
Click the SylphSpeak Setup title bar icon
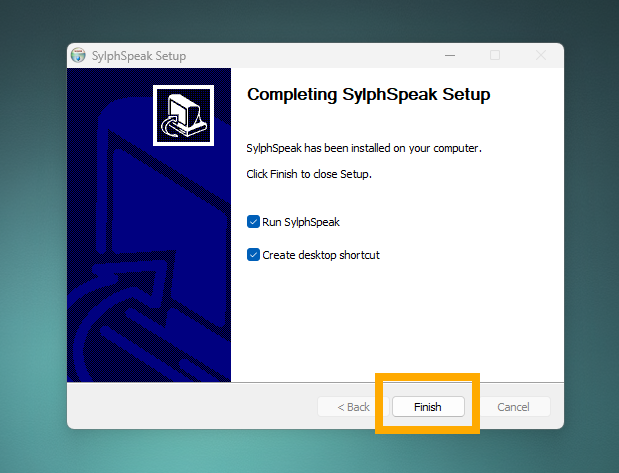(78, 55)
